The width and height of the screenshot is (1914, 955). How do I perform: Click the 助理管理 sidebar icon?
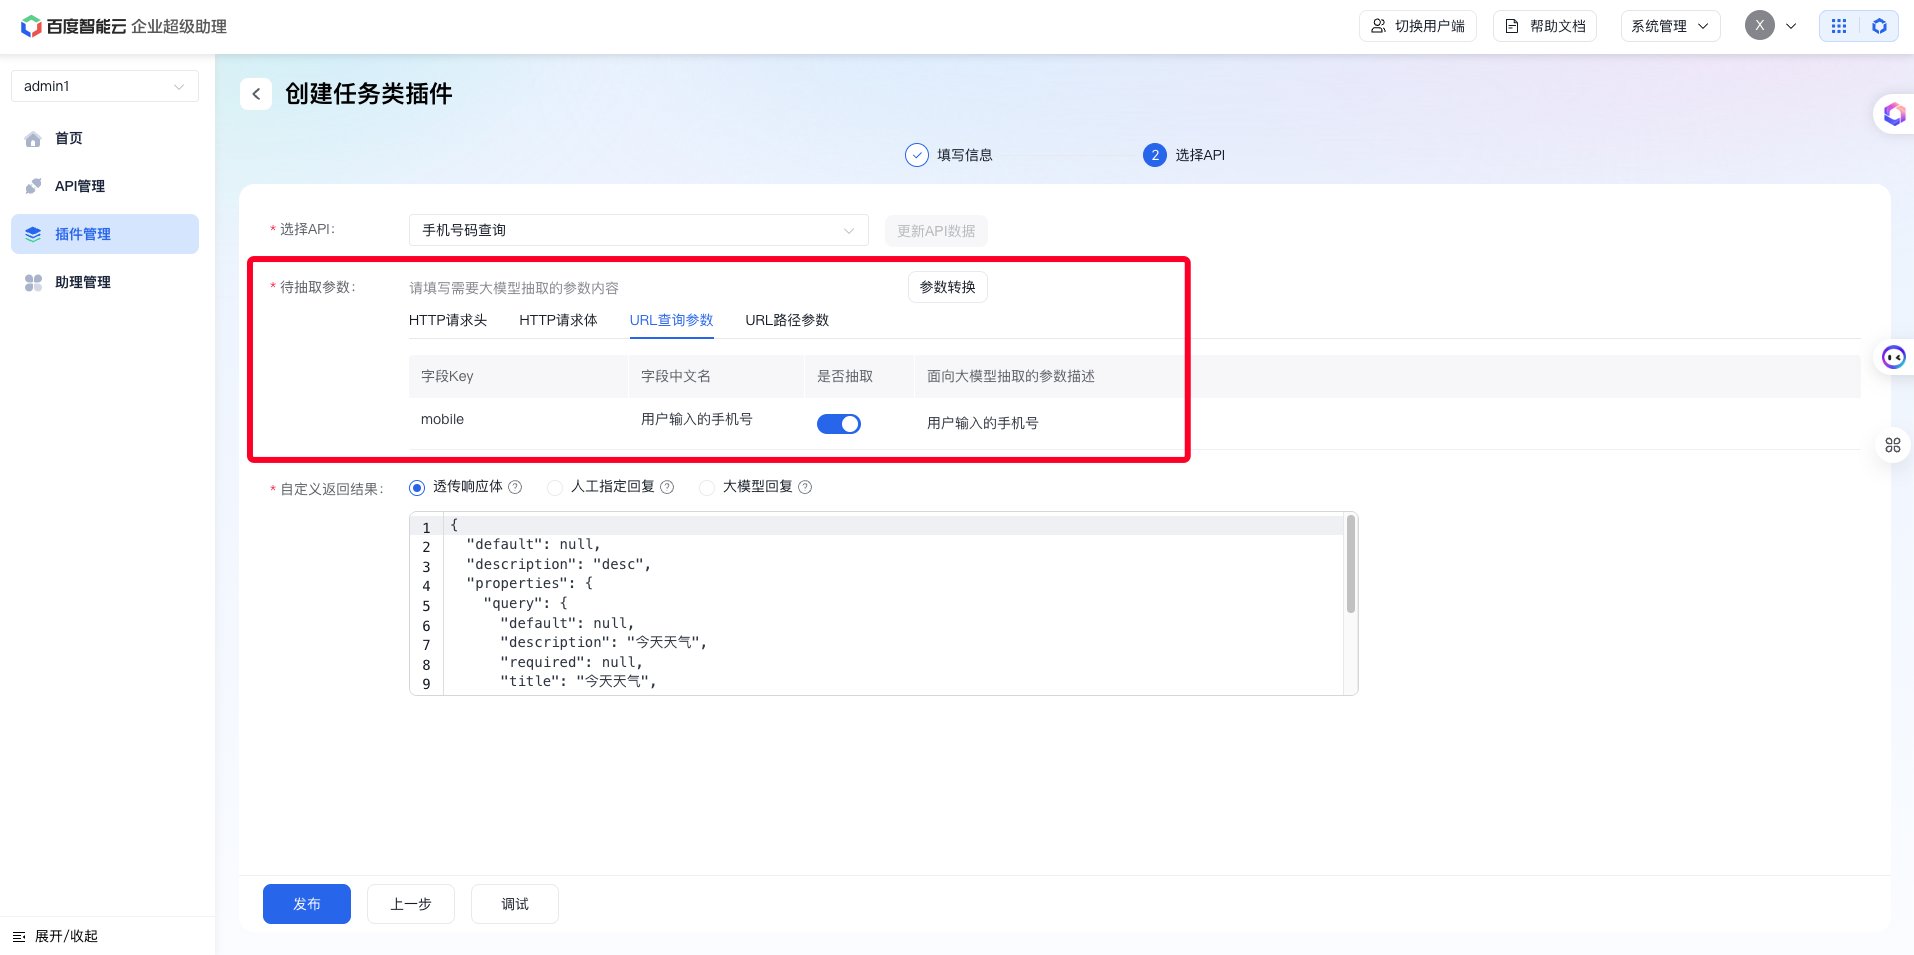(x=33, y=282)
